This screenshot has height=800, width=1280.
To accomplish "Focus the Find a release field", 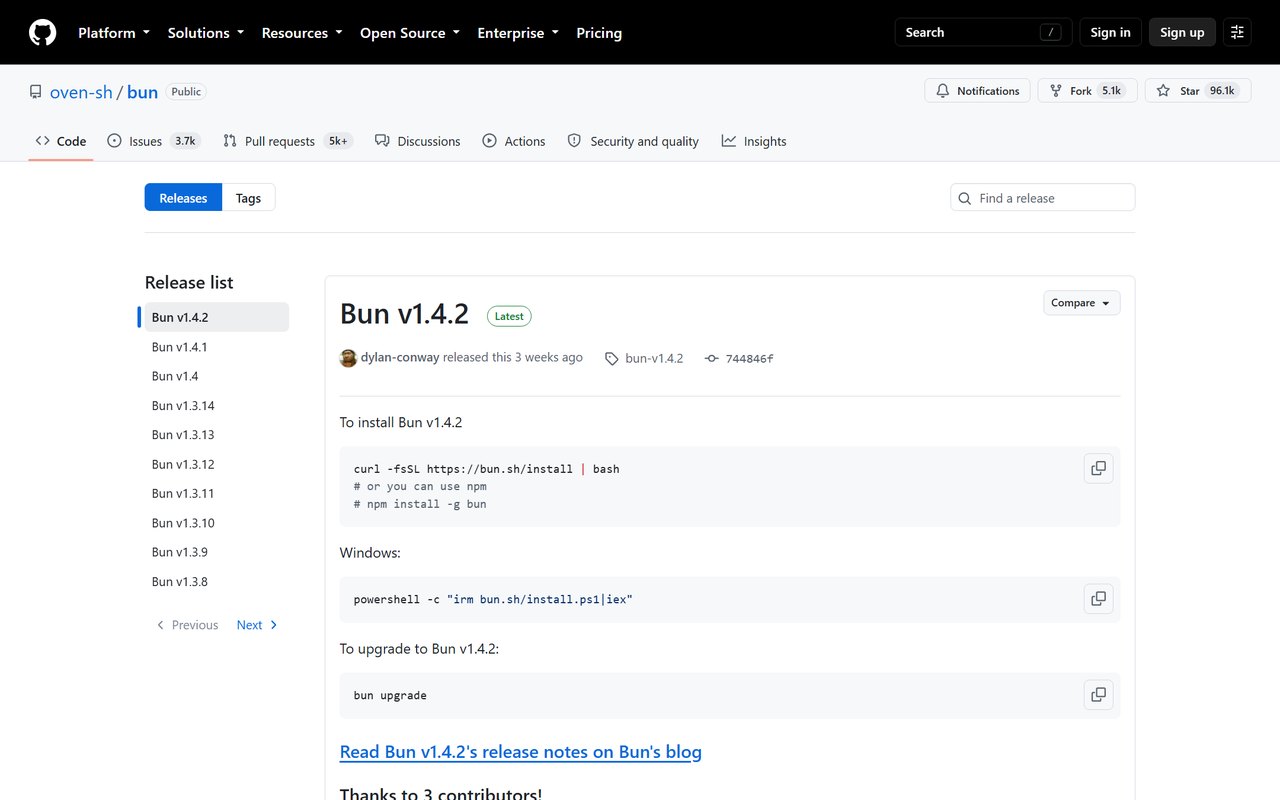I will [1042, 198].
